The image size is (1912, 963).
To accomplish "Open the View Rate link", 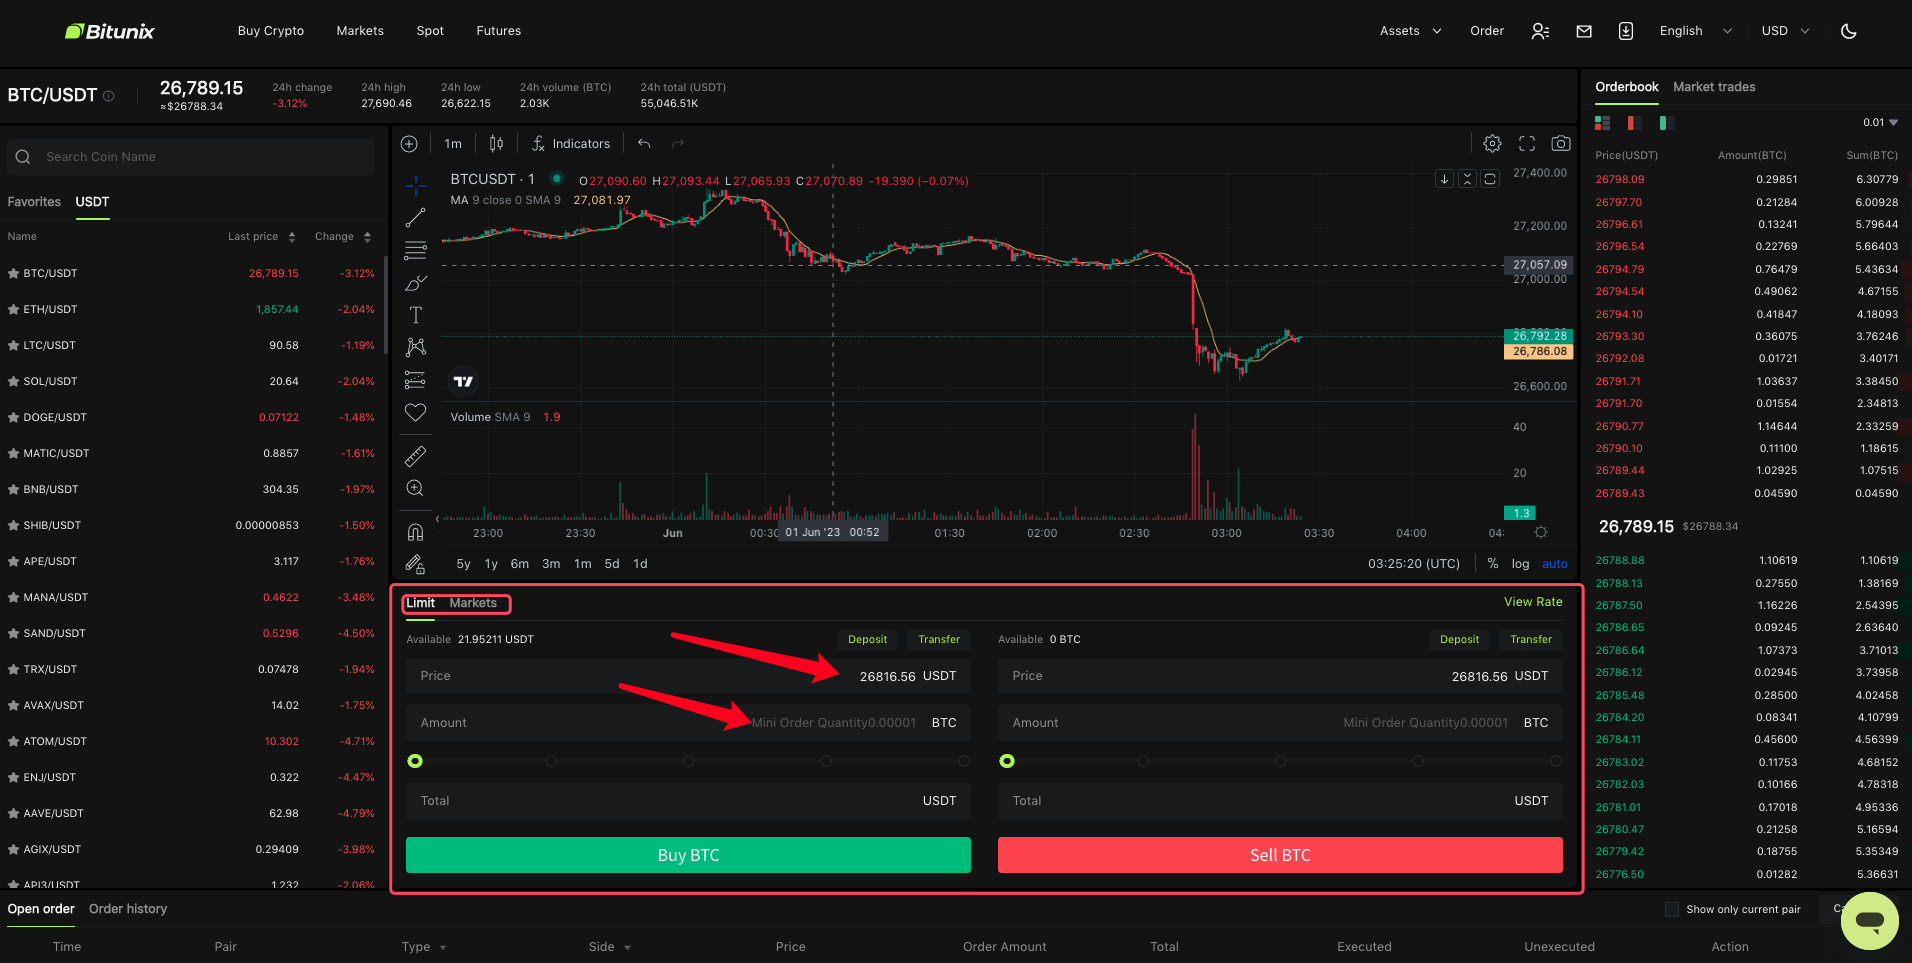I will coord(1533,602).
